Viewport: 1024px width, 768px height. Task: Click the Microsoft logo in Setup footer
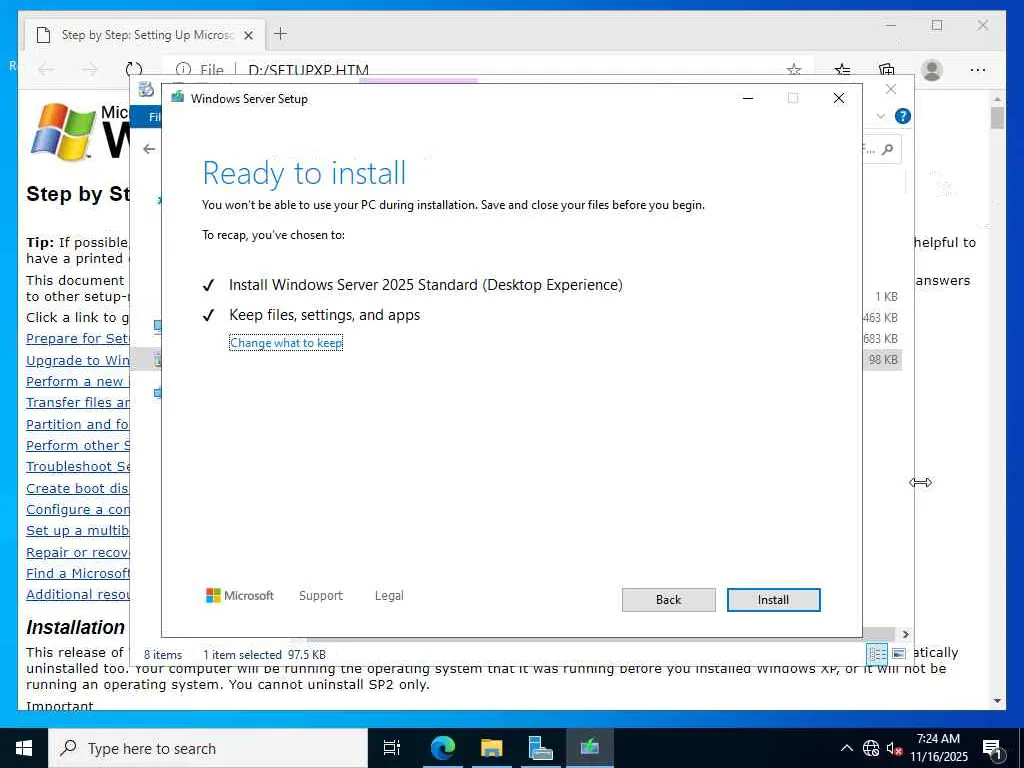[x=240, y=596]
